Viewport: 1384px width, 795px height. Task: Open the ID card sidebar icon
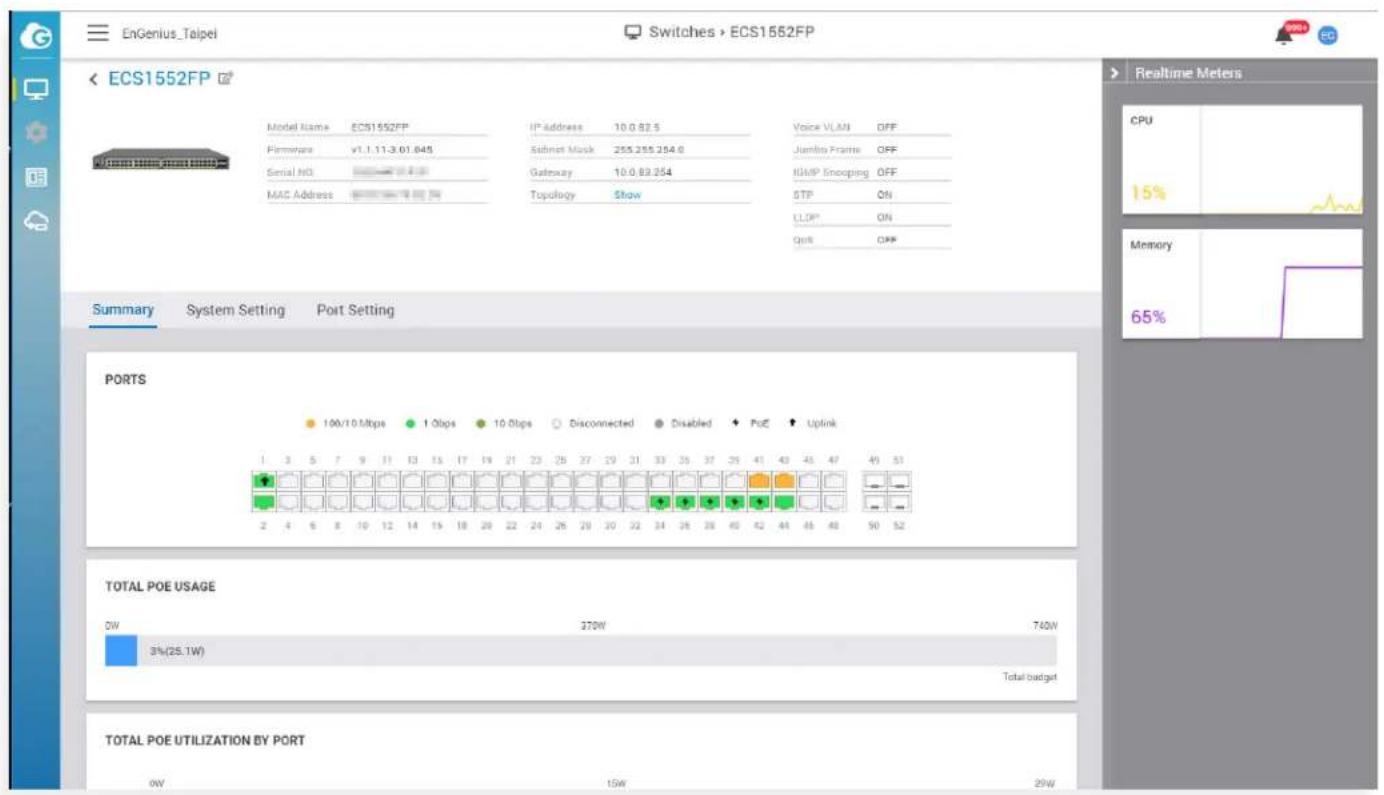(x=35, y=177)
